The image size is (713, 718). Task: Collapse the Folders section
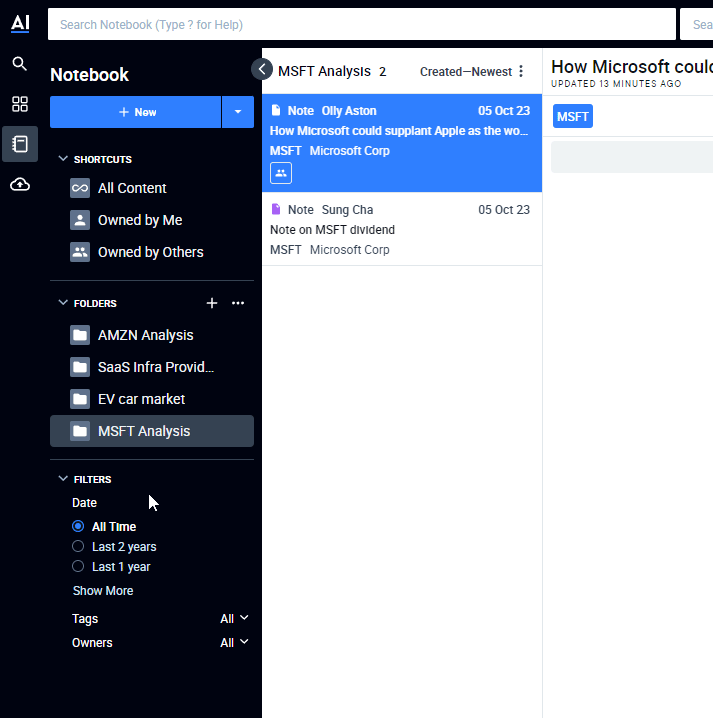click(x=63, y=303)
